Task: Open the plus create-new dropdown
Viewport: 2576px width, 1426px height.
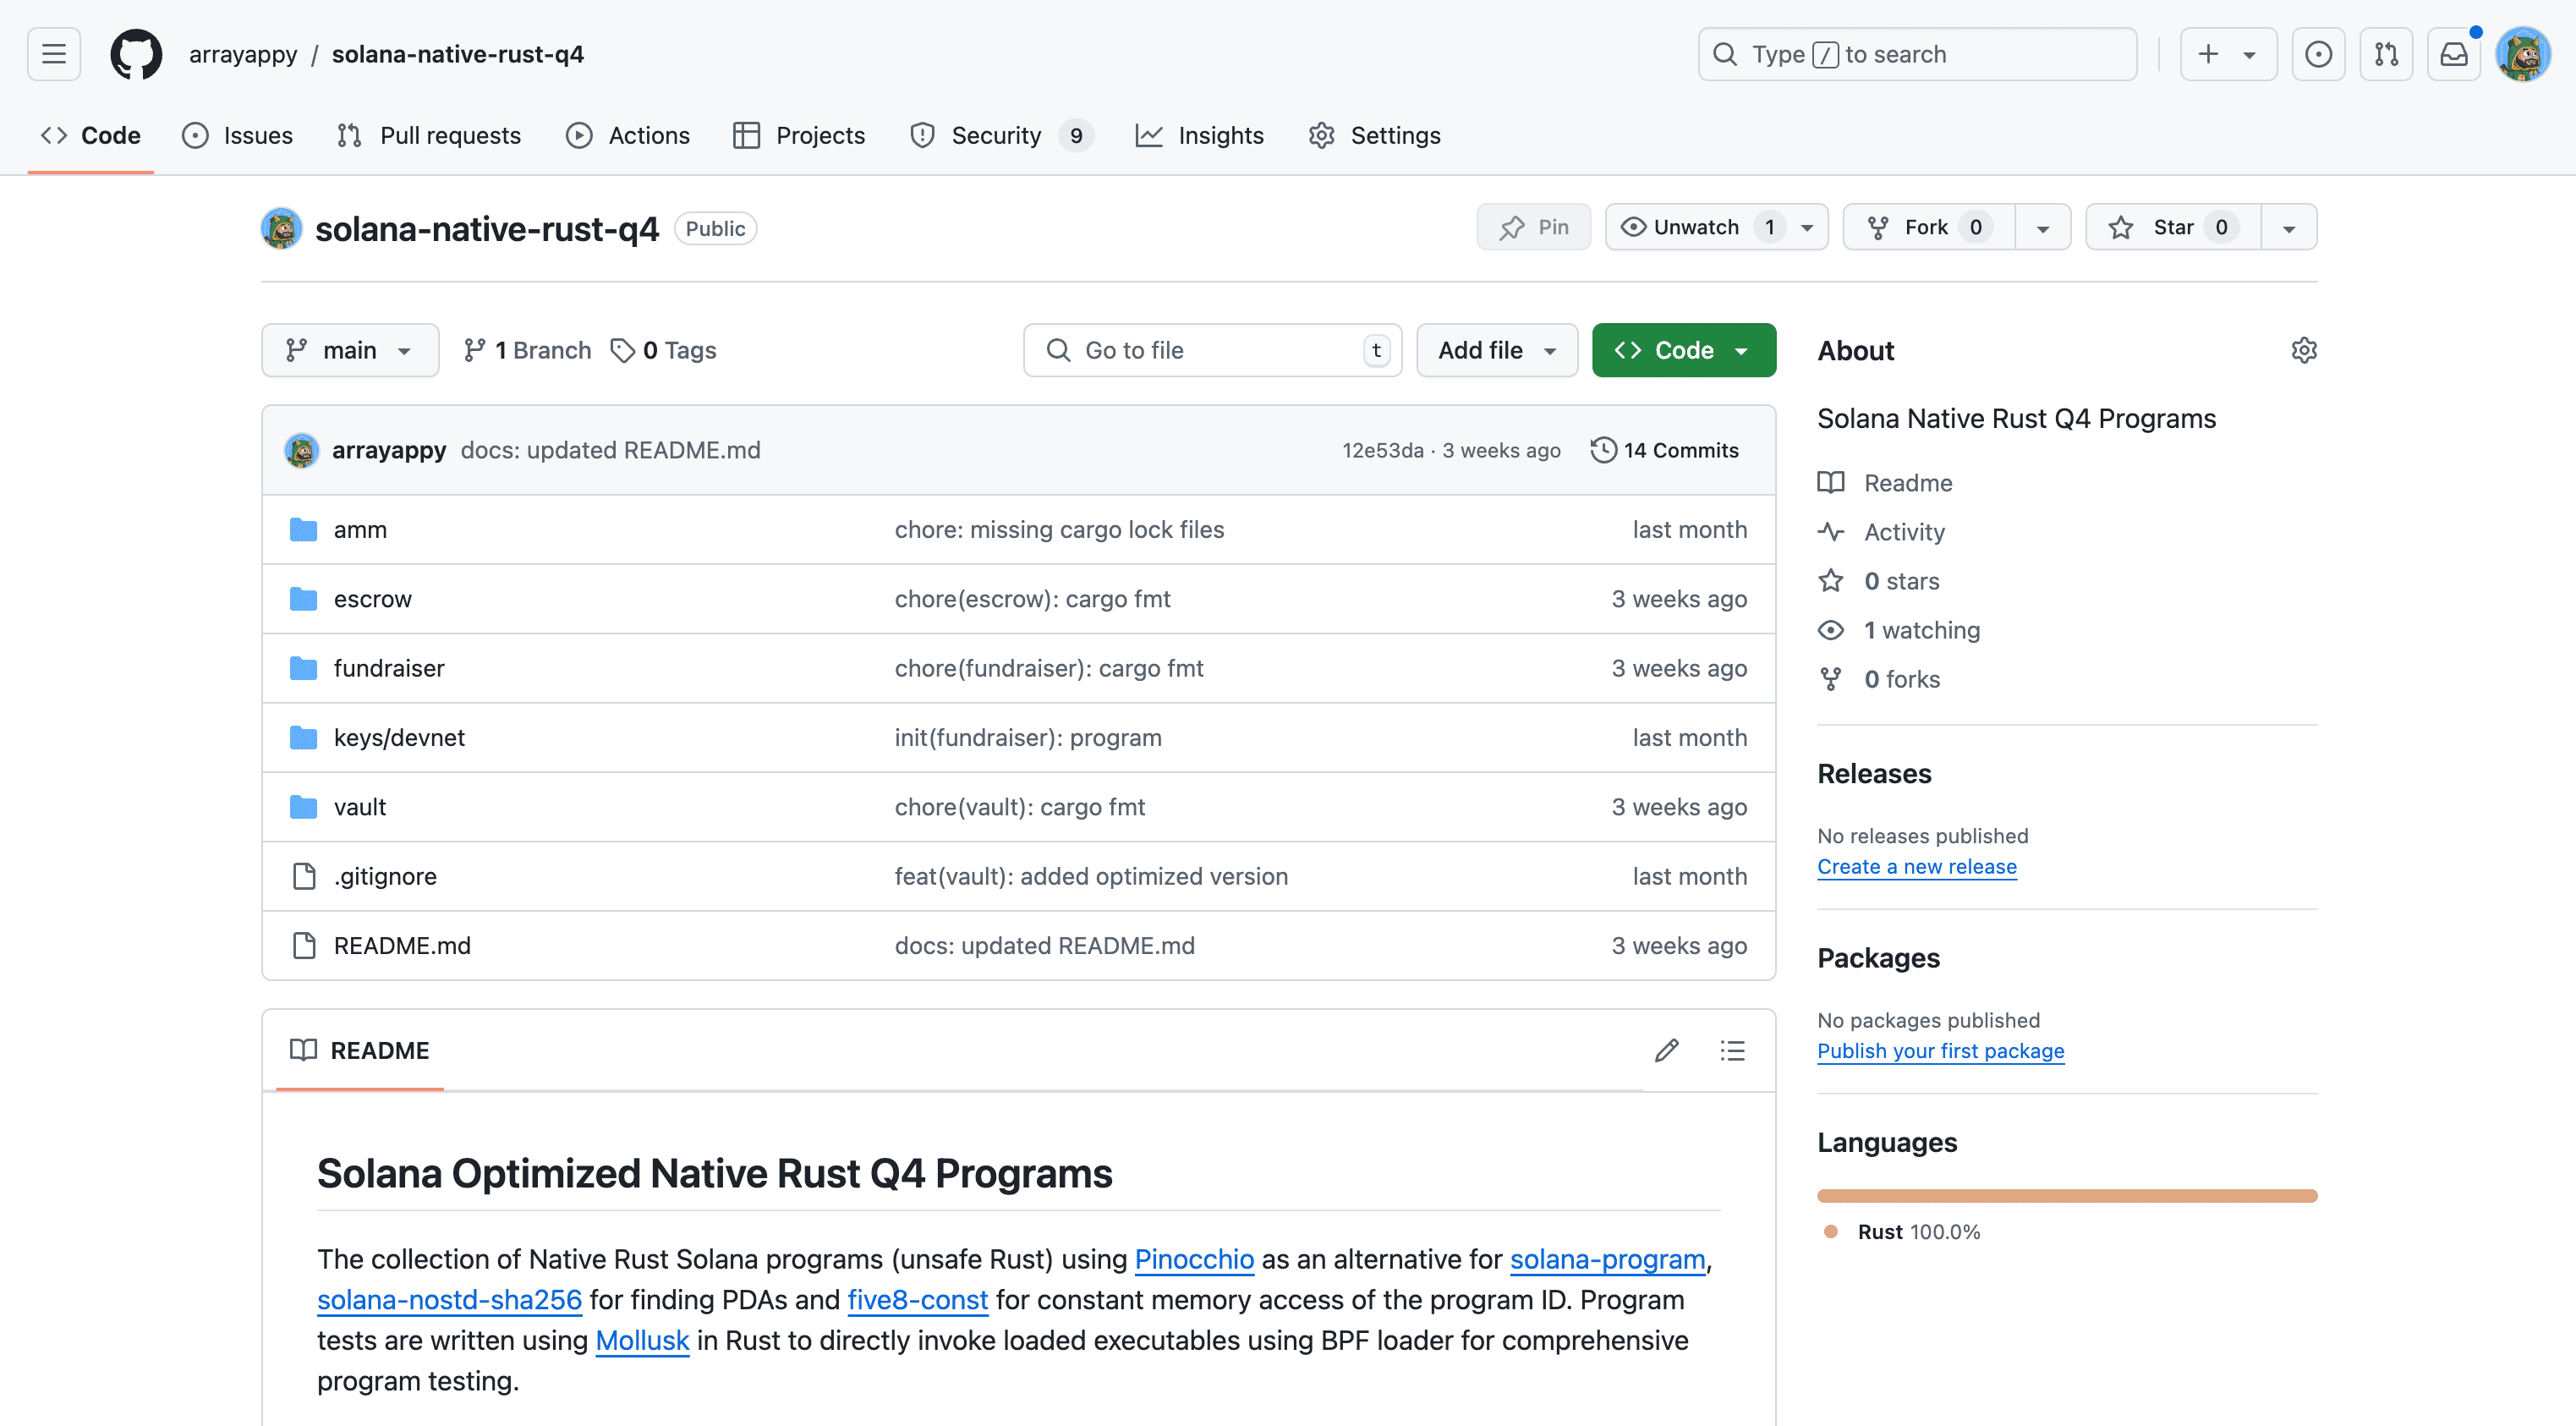Action: click(2228, 54)
